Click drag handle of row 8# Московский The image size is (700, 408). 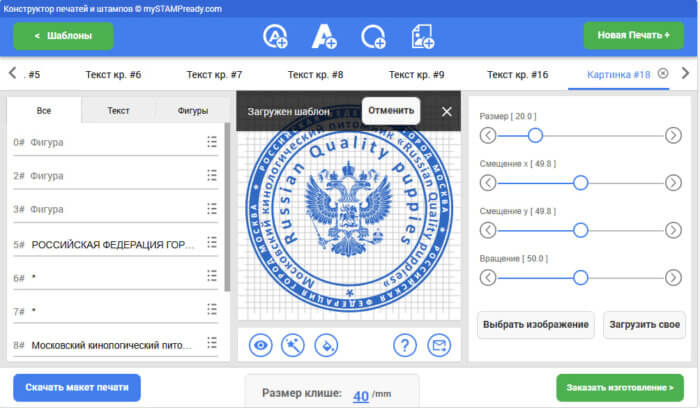(x=212, y=343)
